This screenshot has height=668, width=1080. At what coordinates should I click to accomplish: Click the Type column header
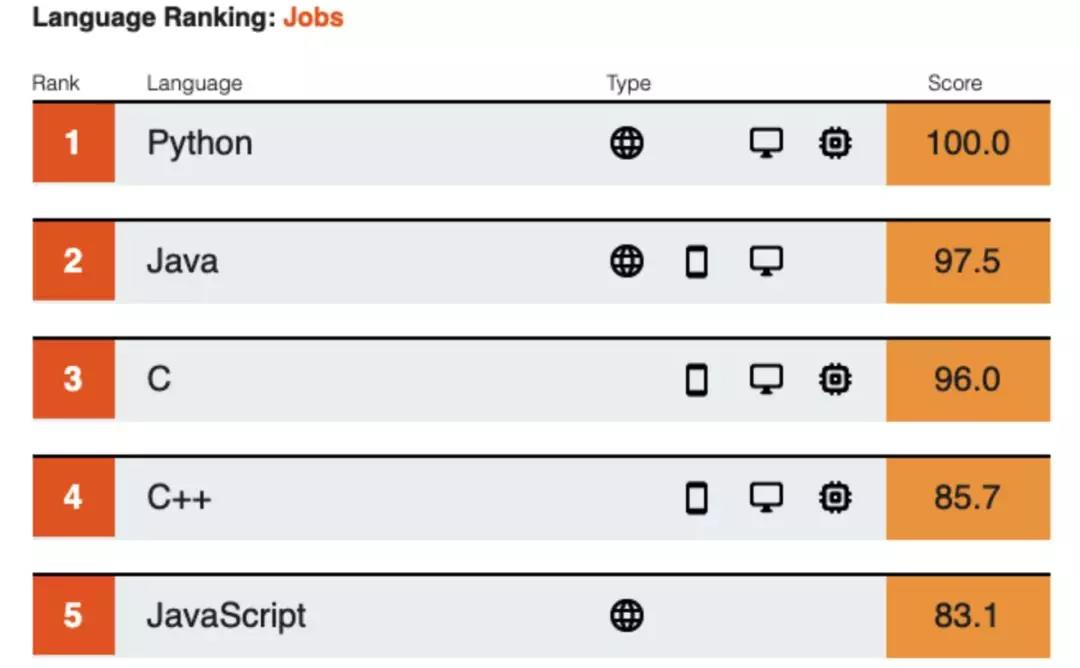click(628, 83)
